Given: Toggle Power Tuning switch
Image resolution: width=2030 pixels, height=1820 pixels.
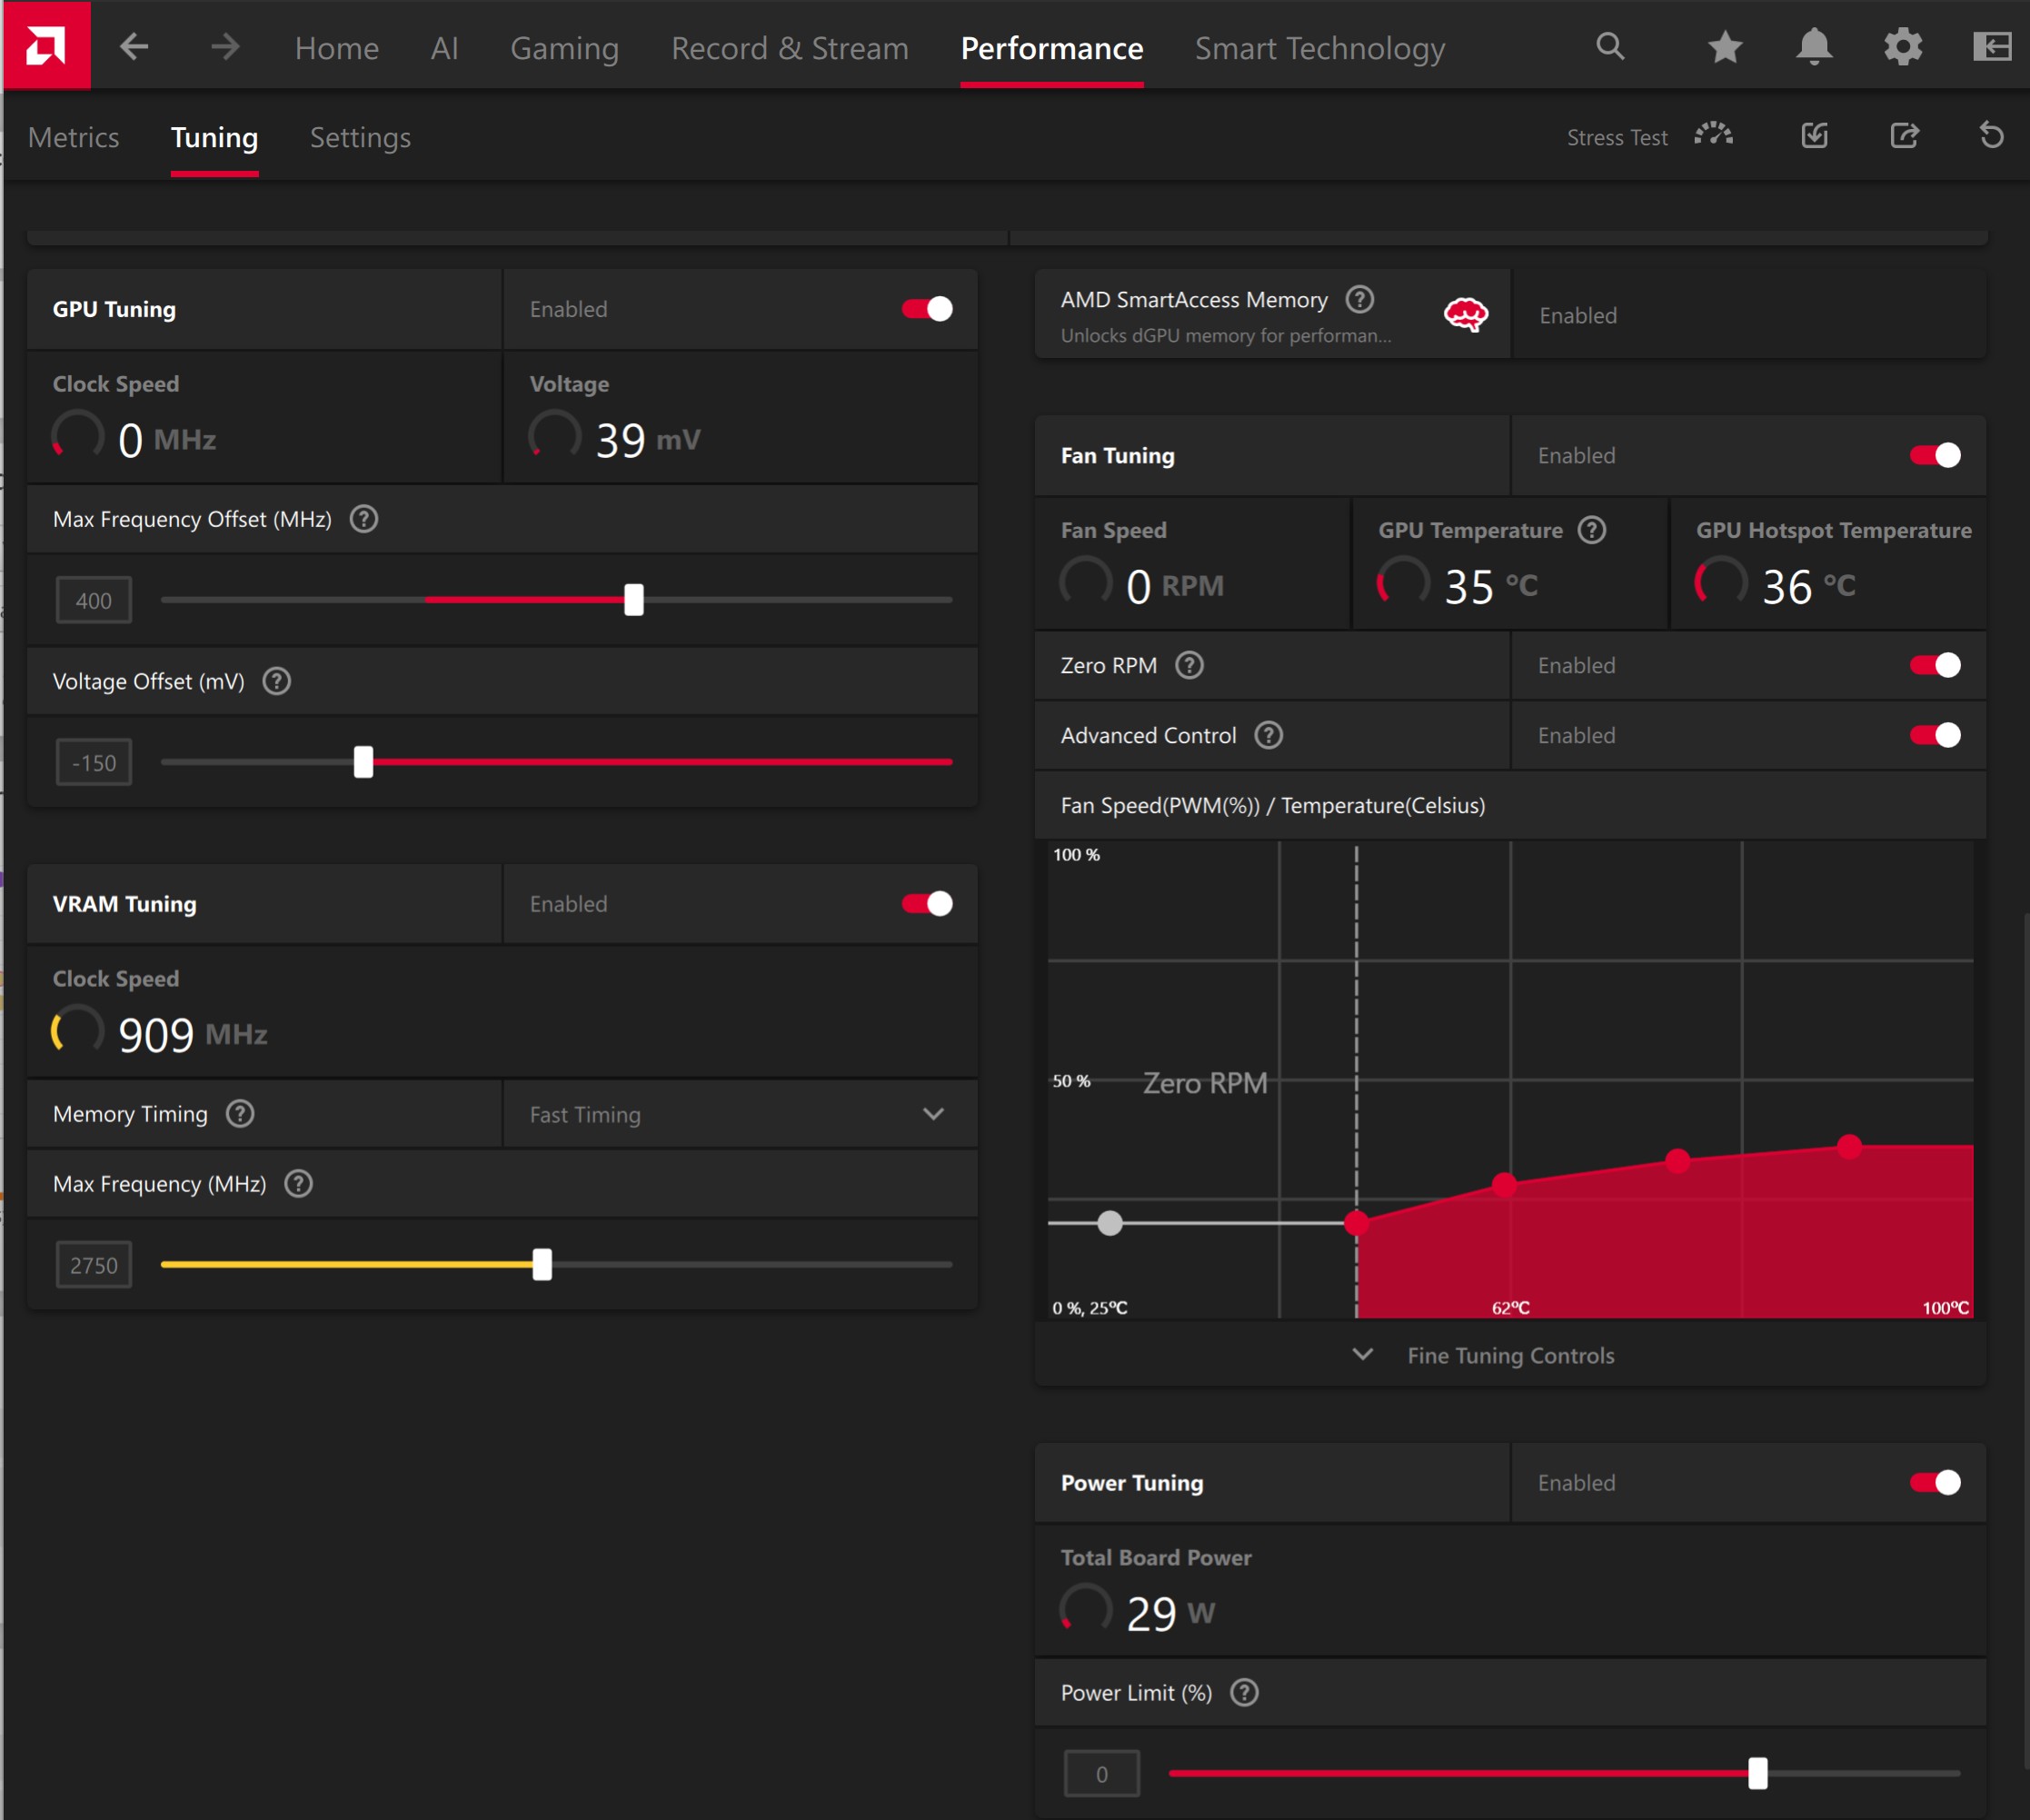Looking at the screenshot, I should pyautogui.click(x=1935, y=1482).
